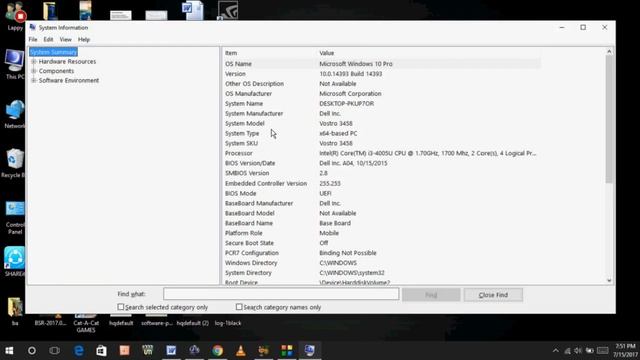Screen dimensions: 640x360
Task: Open the File menu
Action: click(33, 40)
